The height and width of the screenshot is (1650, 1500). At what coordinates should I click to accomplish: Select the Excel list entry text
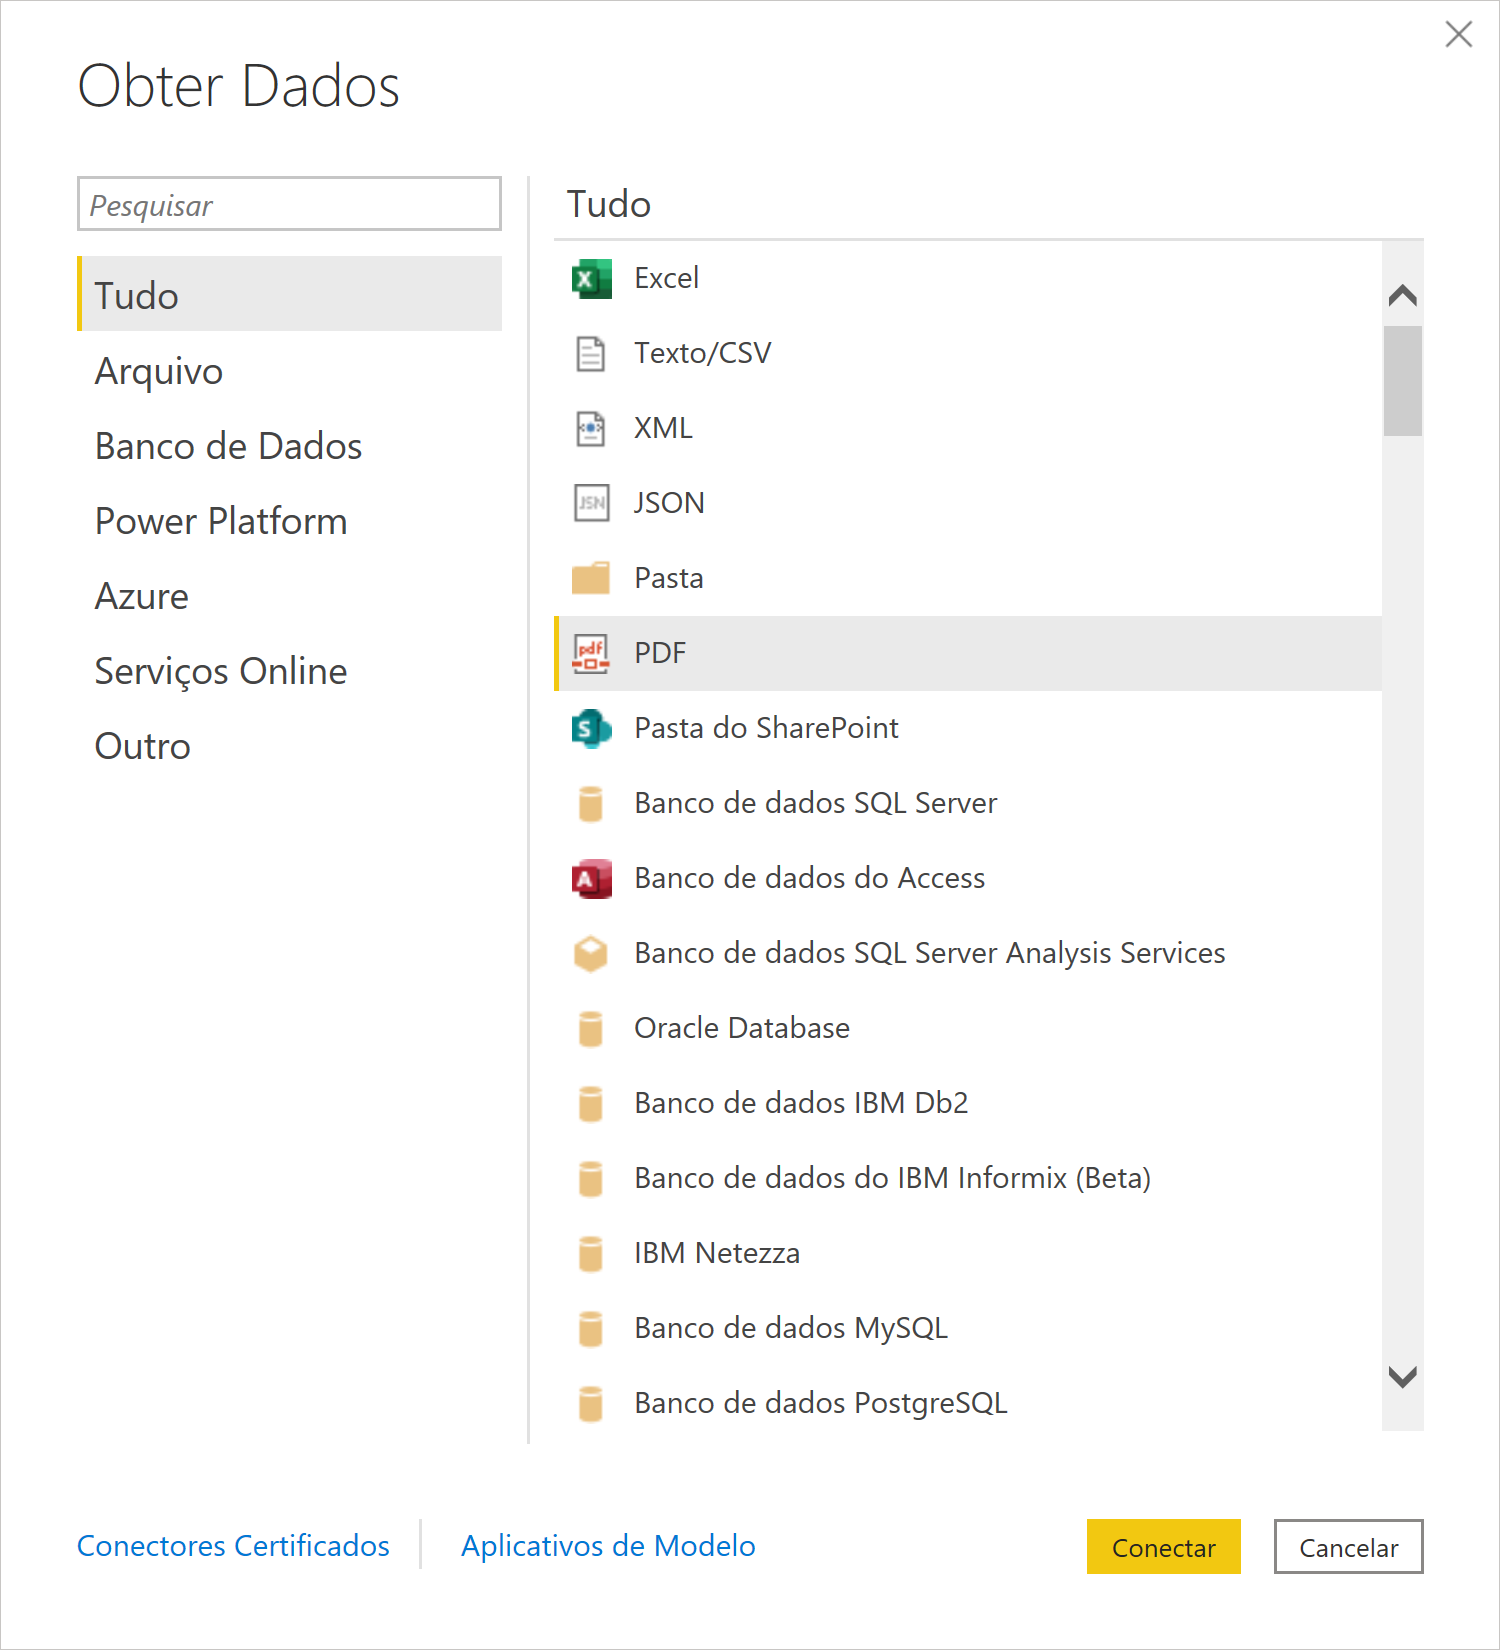tap(666, 278)
